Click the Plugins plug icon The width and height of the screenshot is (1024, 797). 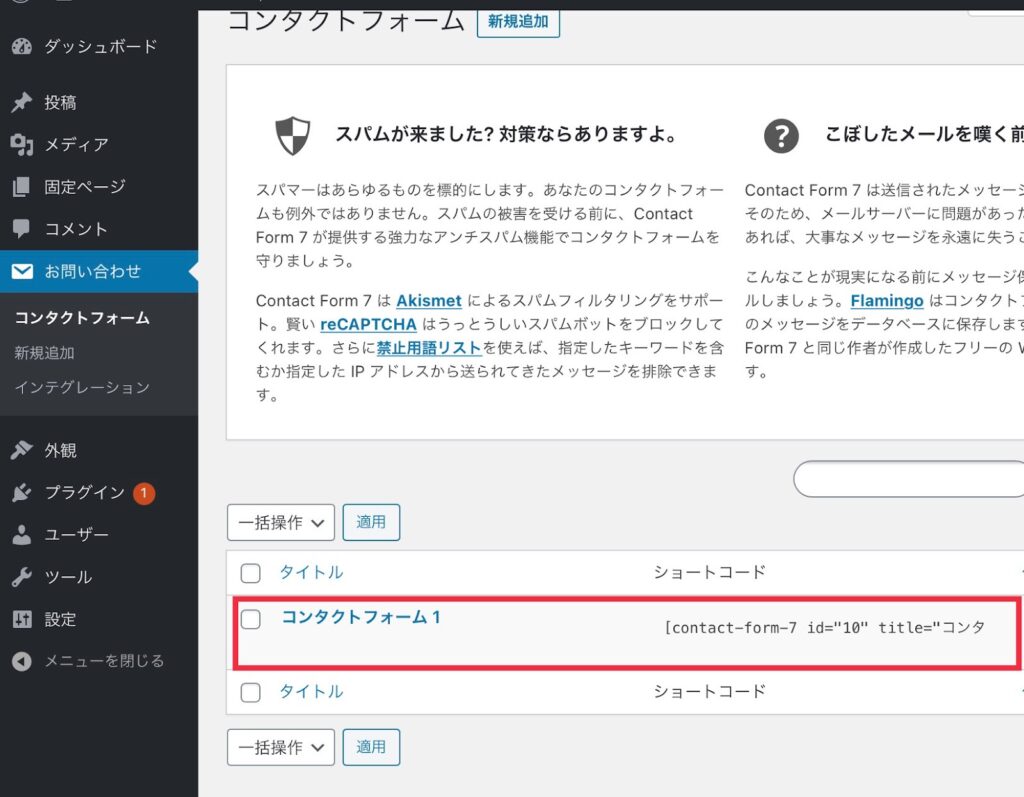pos(21,493)
